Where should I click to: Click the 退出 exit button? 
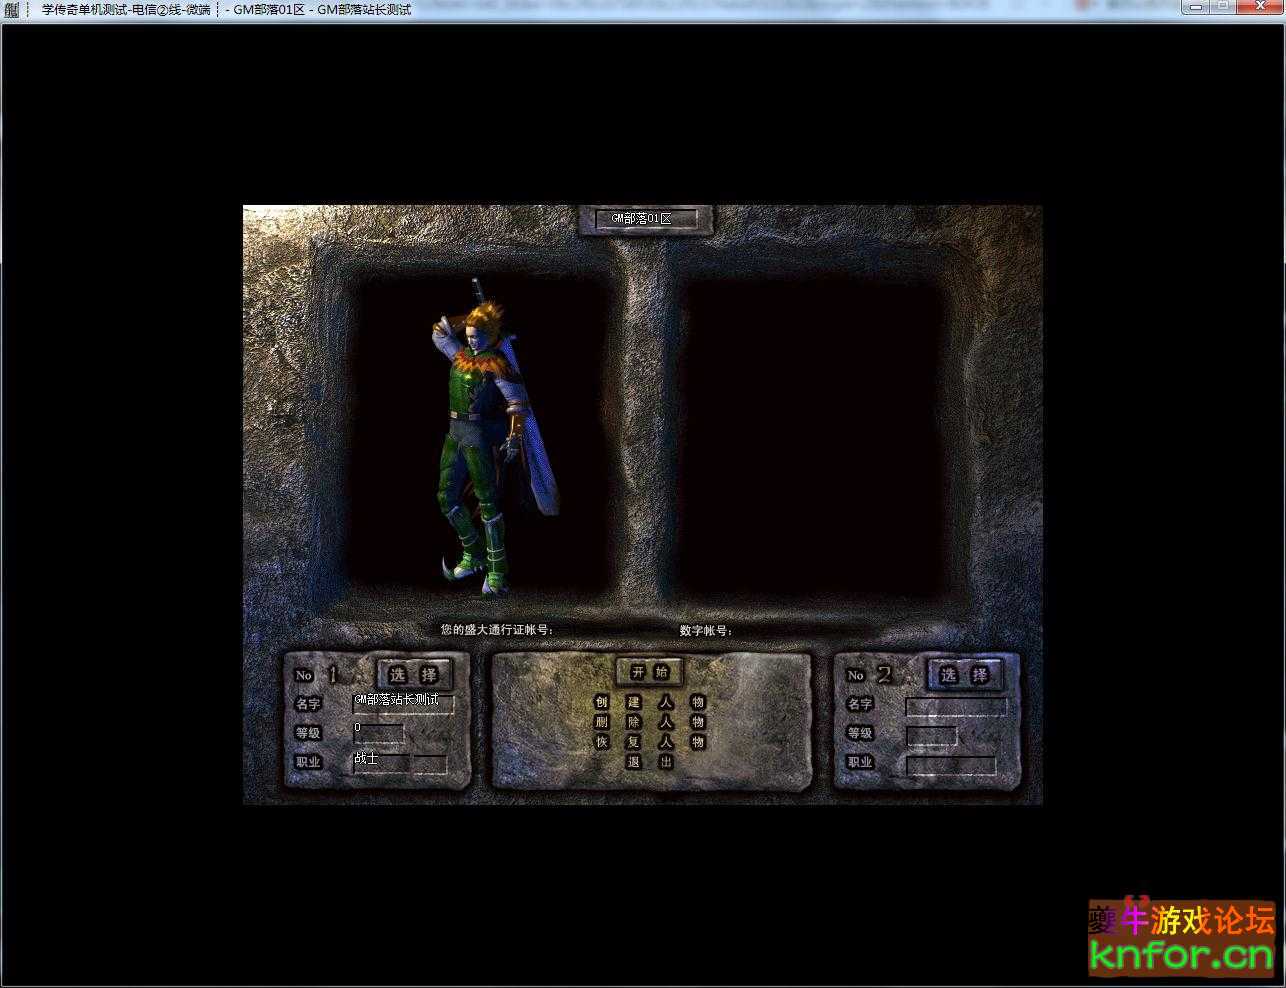coord(650,762)
